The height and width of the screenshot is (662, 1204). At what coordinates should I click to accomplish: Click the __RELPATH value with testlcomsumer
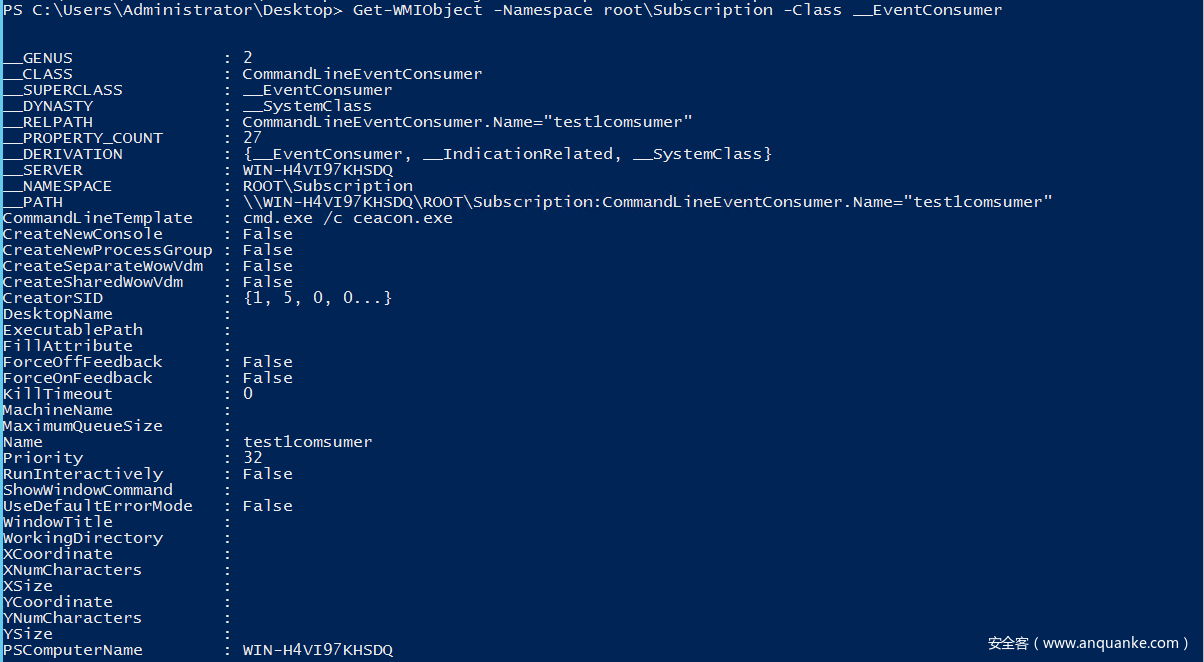point(467,122)
